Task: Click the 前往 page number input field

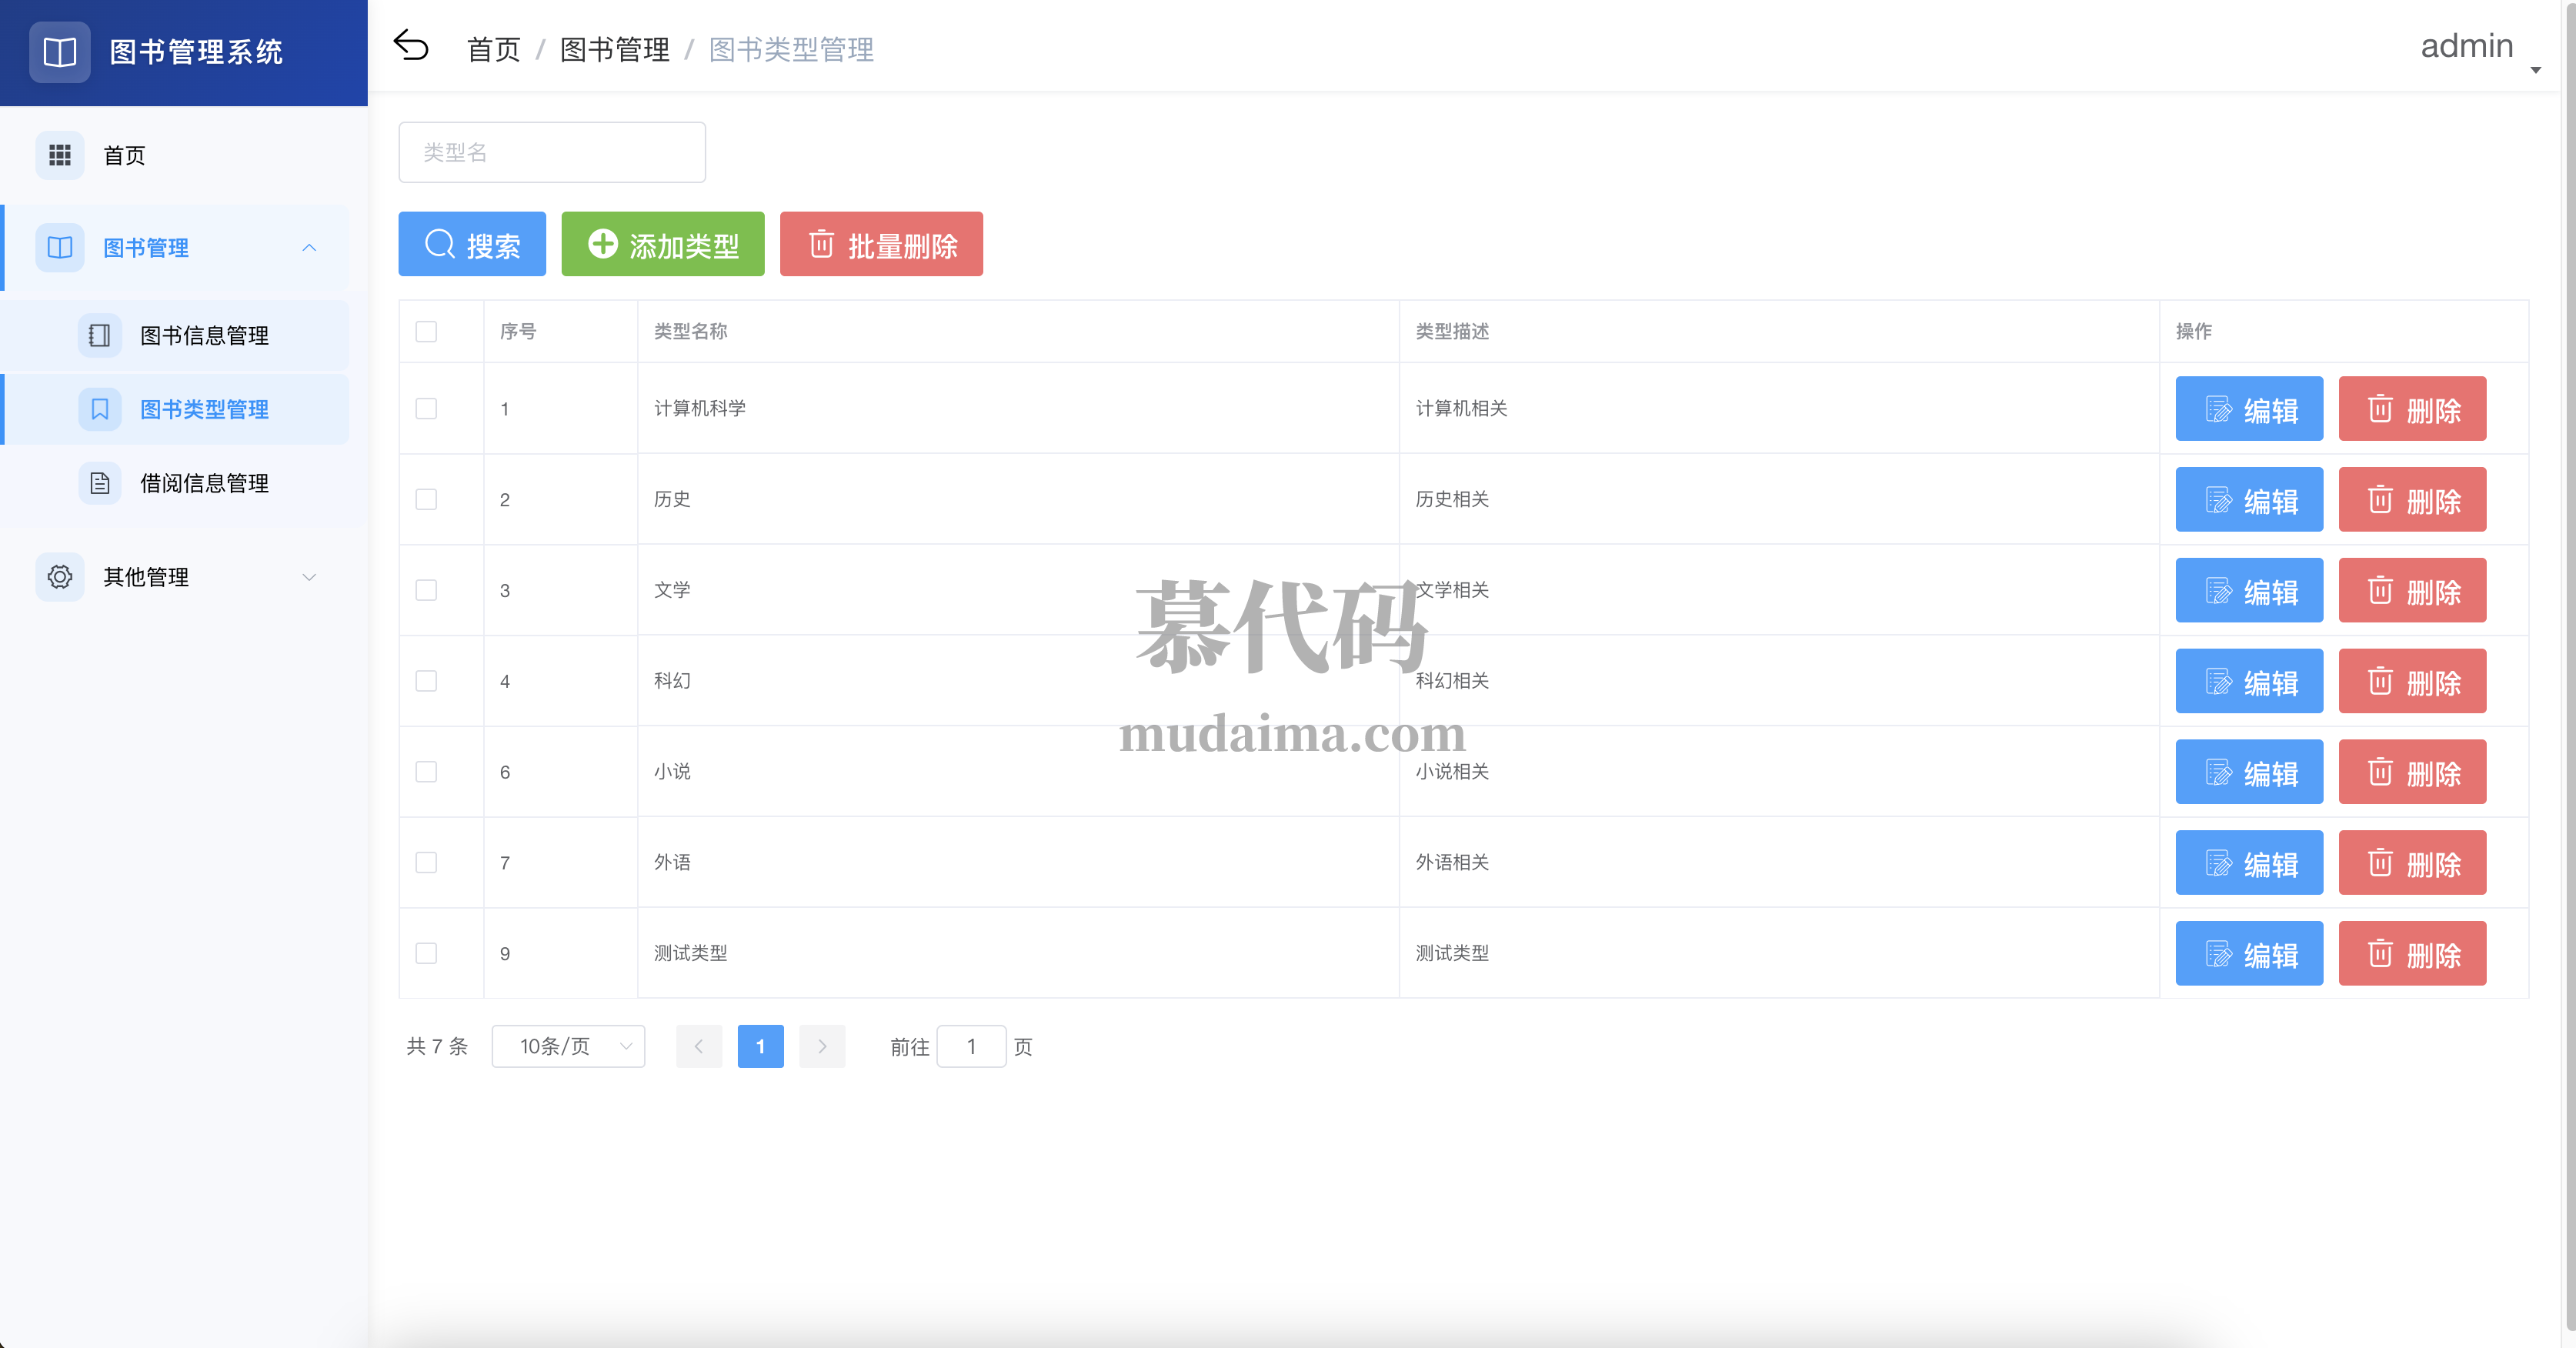Action: (971, 1046)
